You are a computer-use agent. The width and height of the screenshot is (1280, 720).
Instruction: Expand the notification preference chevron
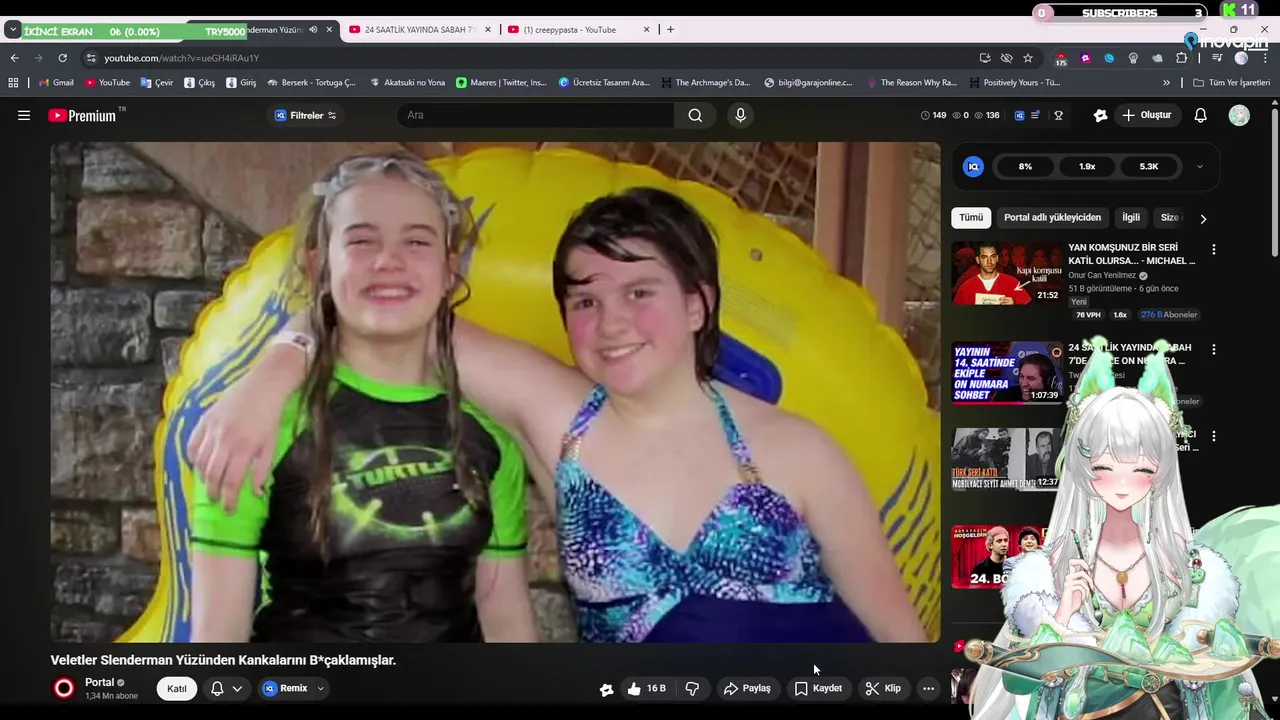pyautogui.click(x=237, y=689)
